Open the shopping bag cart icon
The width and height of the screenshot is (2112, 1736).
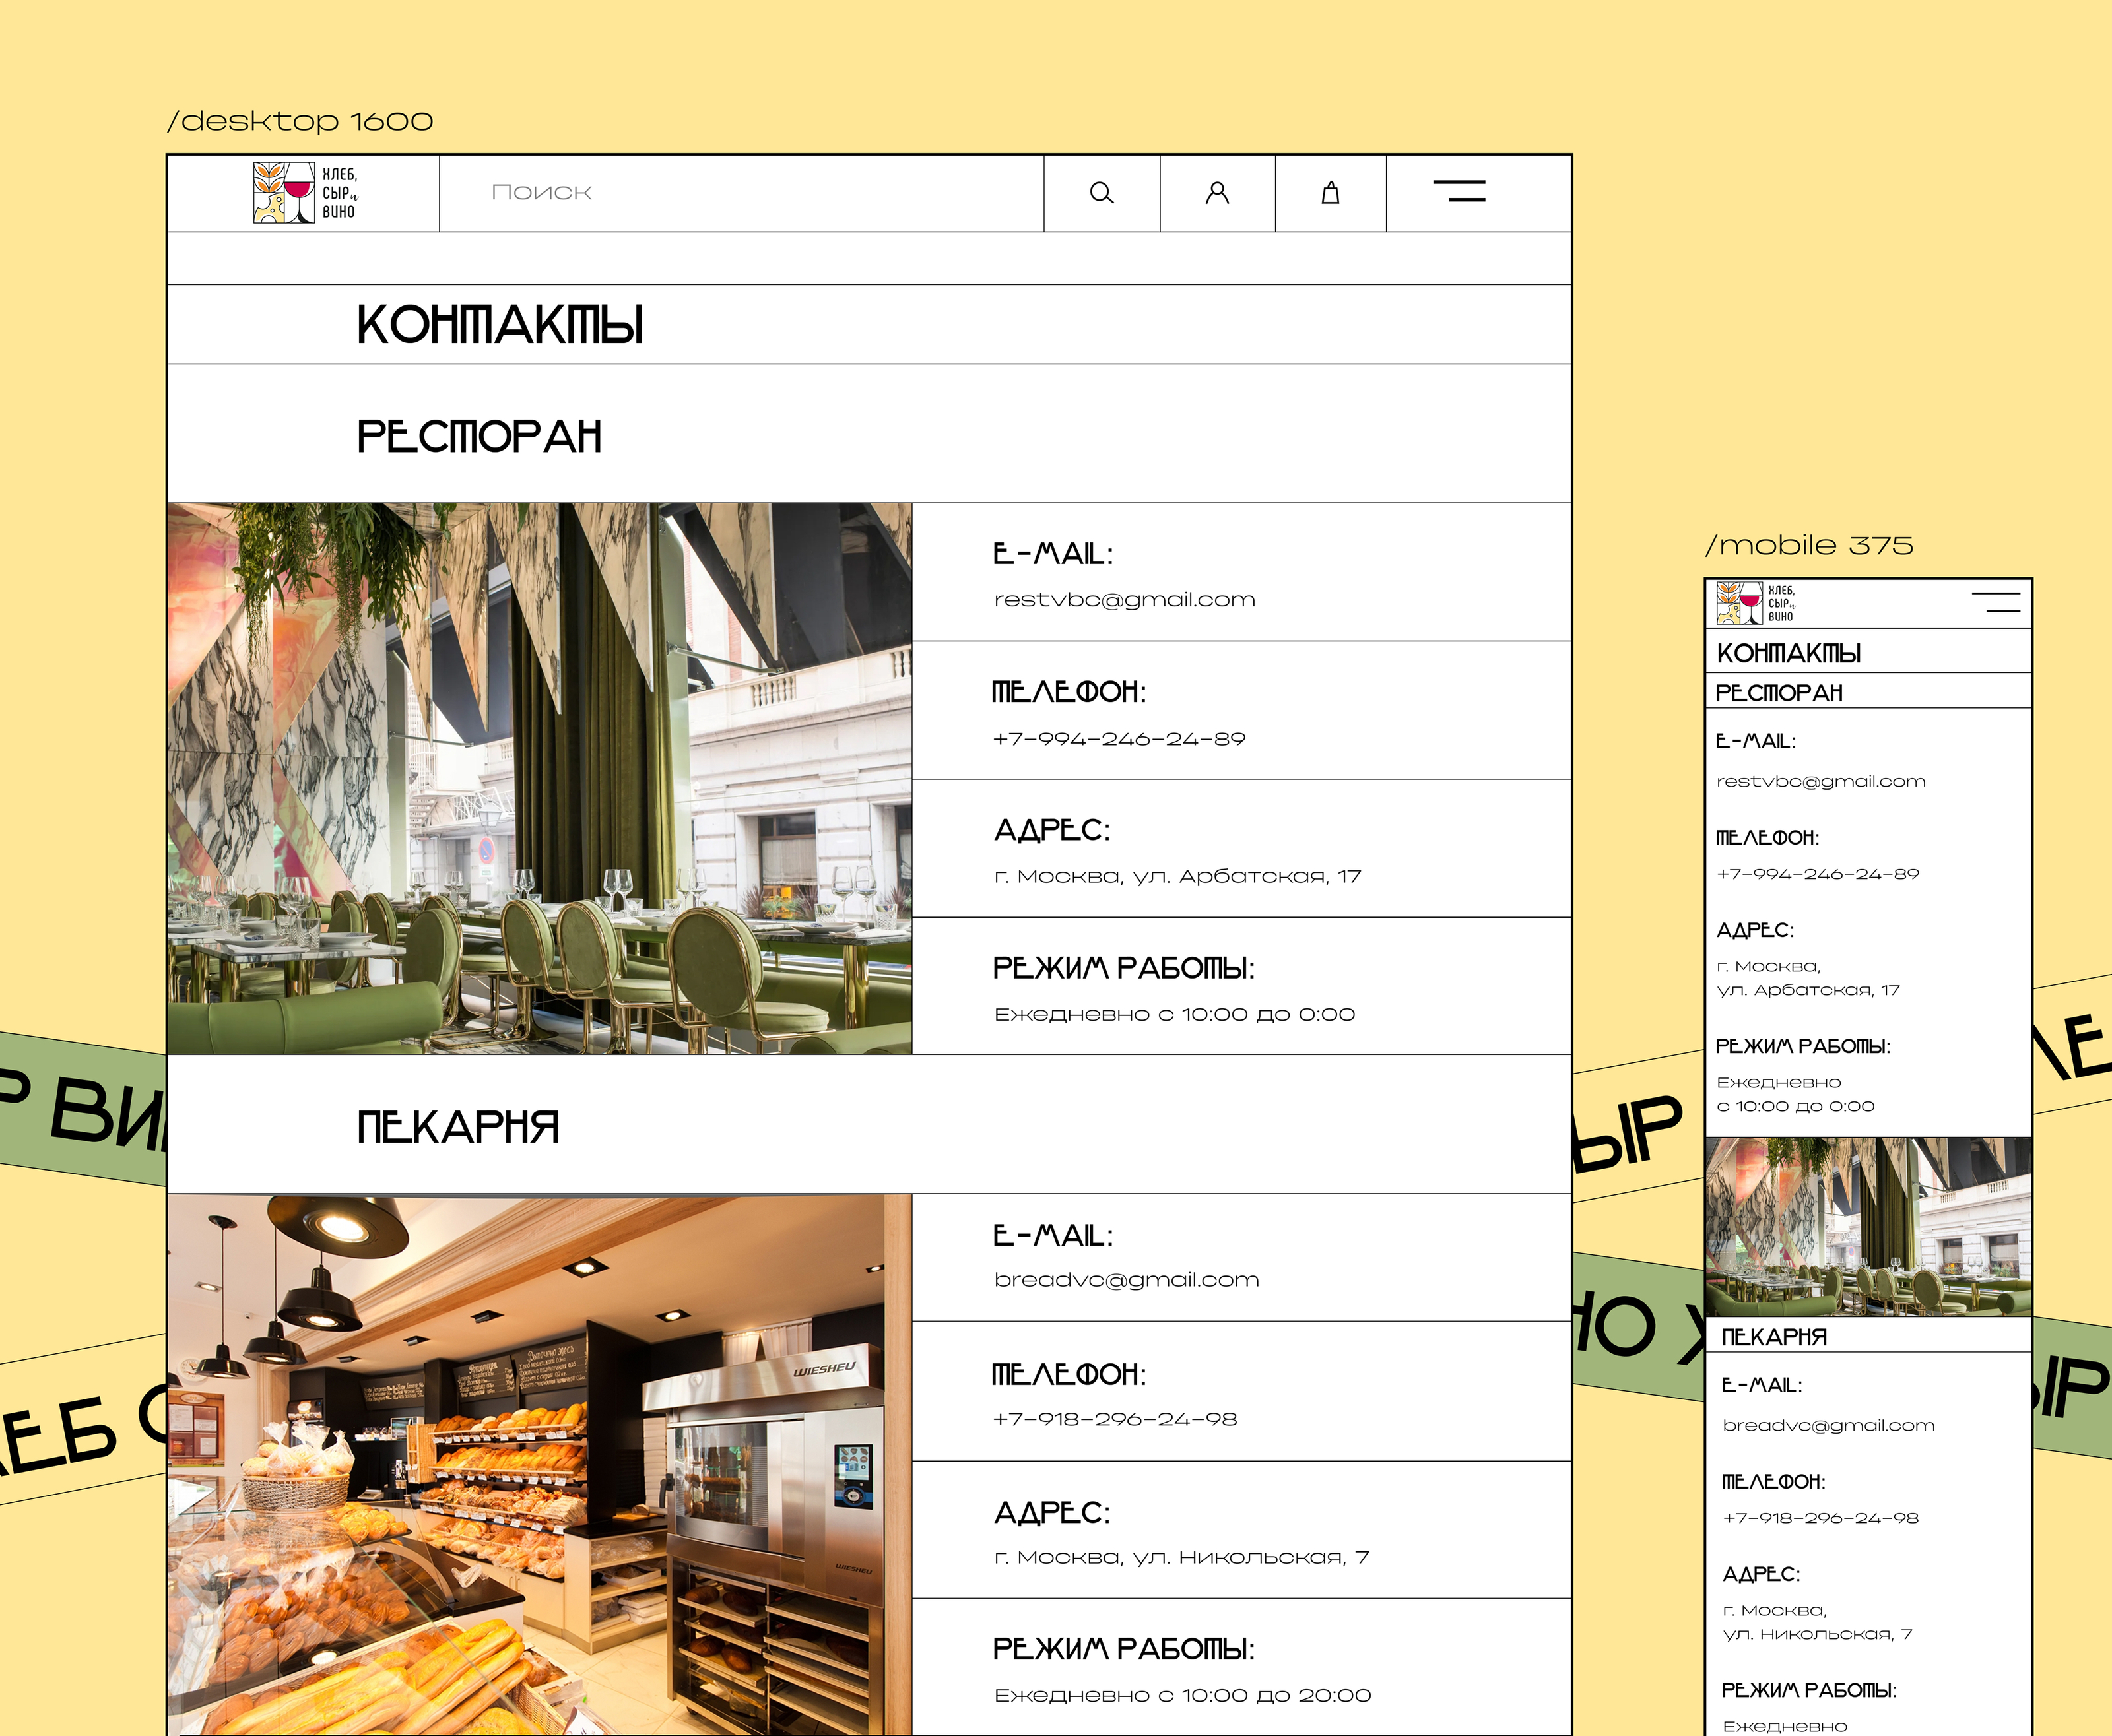coord(1330,193)
